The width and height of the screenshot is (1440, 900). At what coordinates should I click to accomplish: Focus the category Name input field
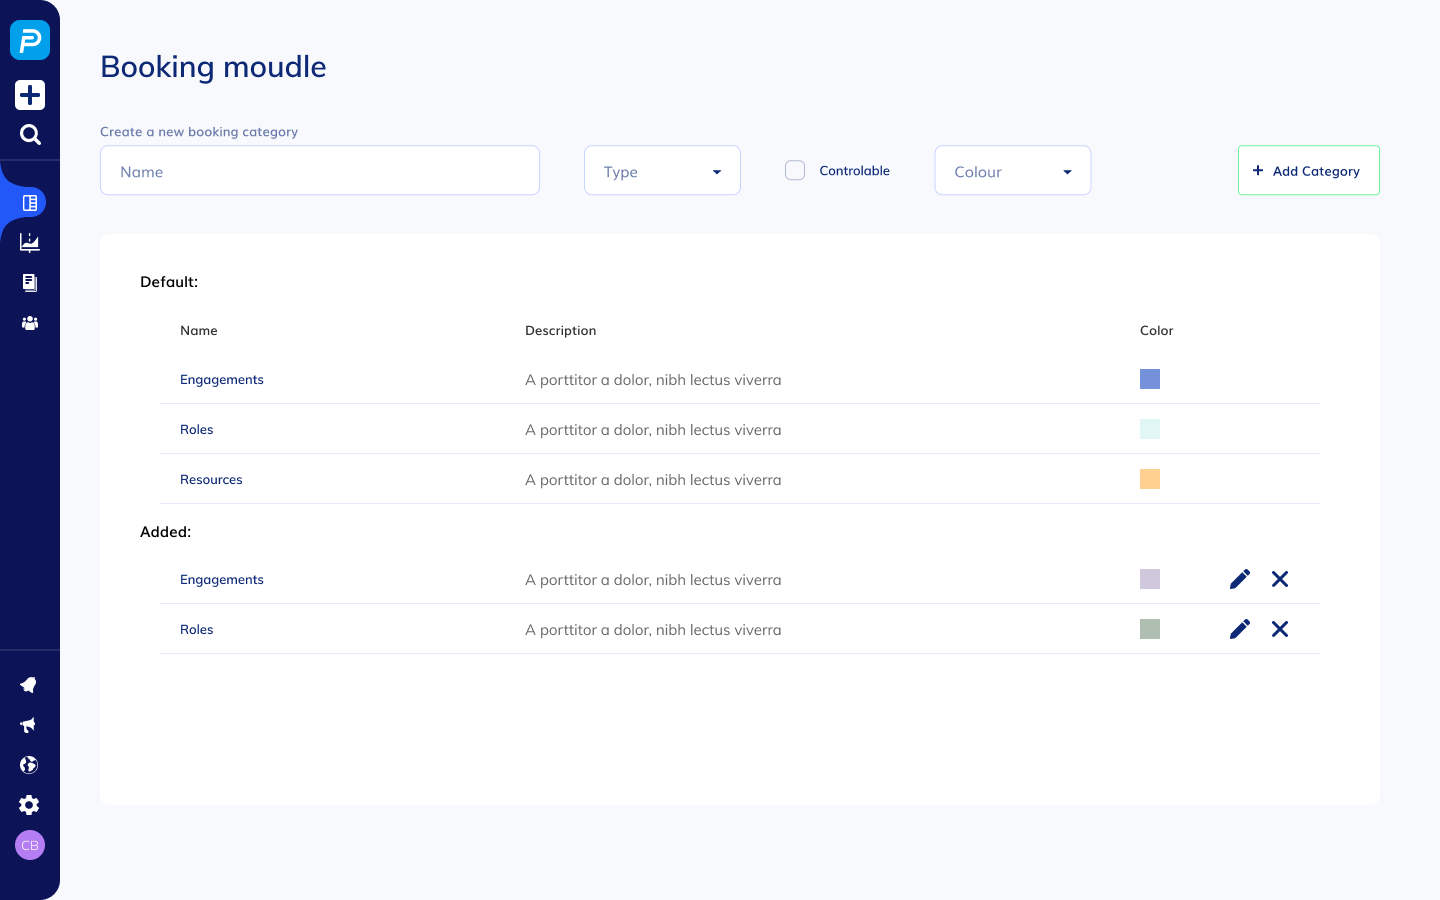click(x=320, y=171)
